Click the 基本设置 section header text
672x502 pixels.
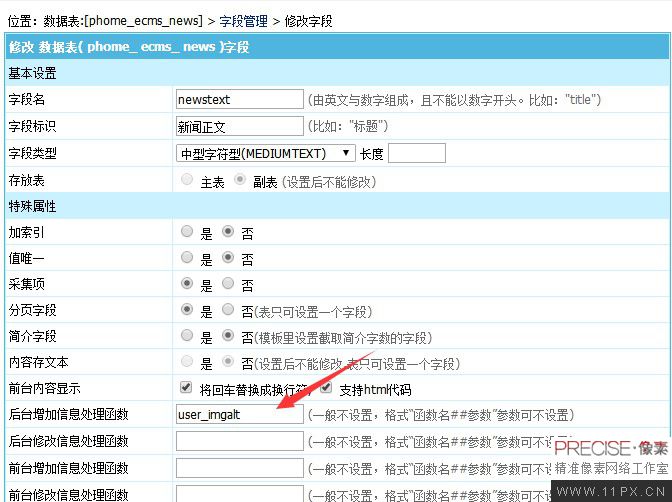[32, 73]
